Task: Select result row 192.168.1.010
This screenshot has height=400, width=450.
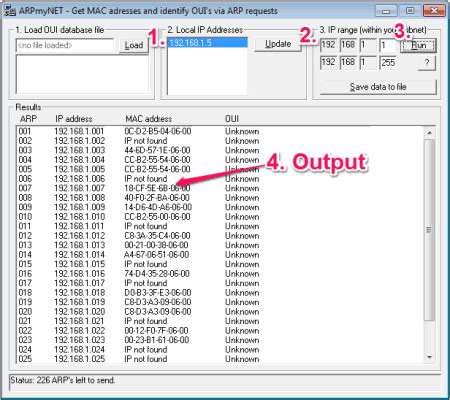Action: (x=220, y=217)
